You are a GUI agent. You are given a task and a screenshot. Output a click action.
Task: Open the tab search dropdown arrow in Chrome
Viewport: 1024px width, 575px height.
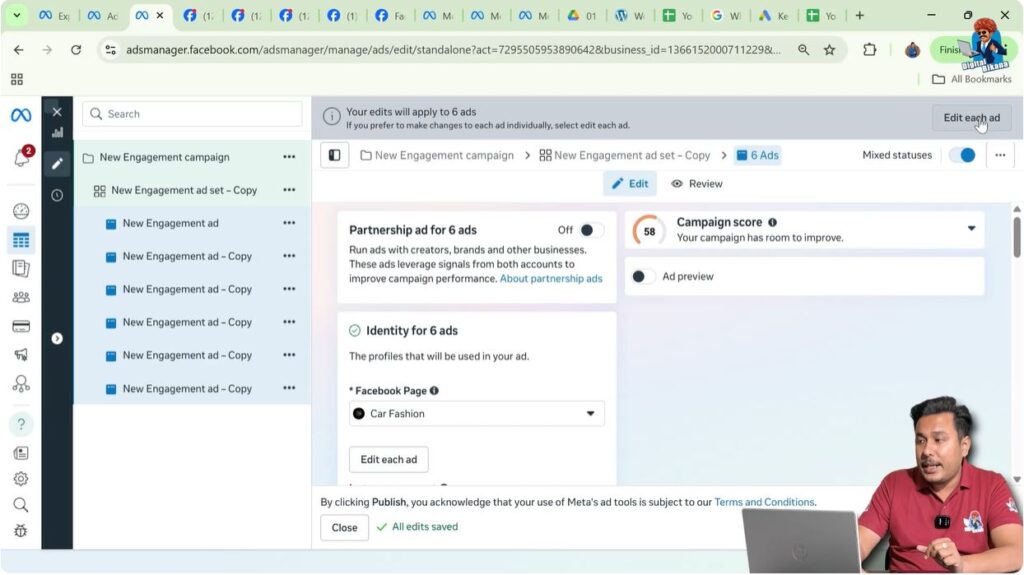tap(16, 15)
